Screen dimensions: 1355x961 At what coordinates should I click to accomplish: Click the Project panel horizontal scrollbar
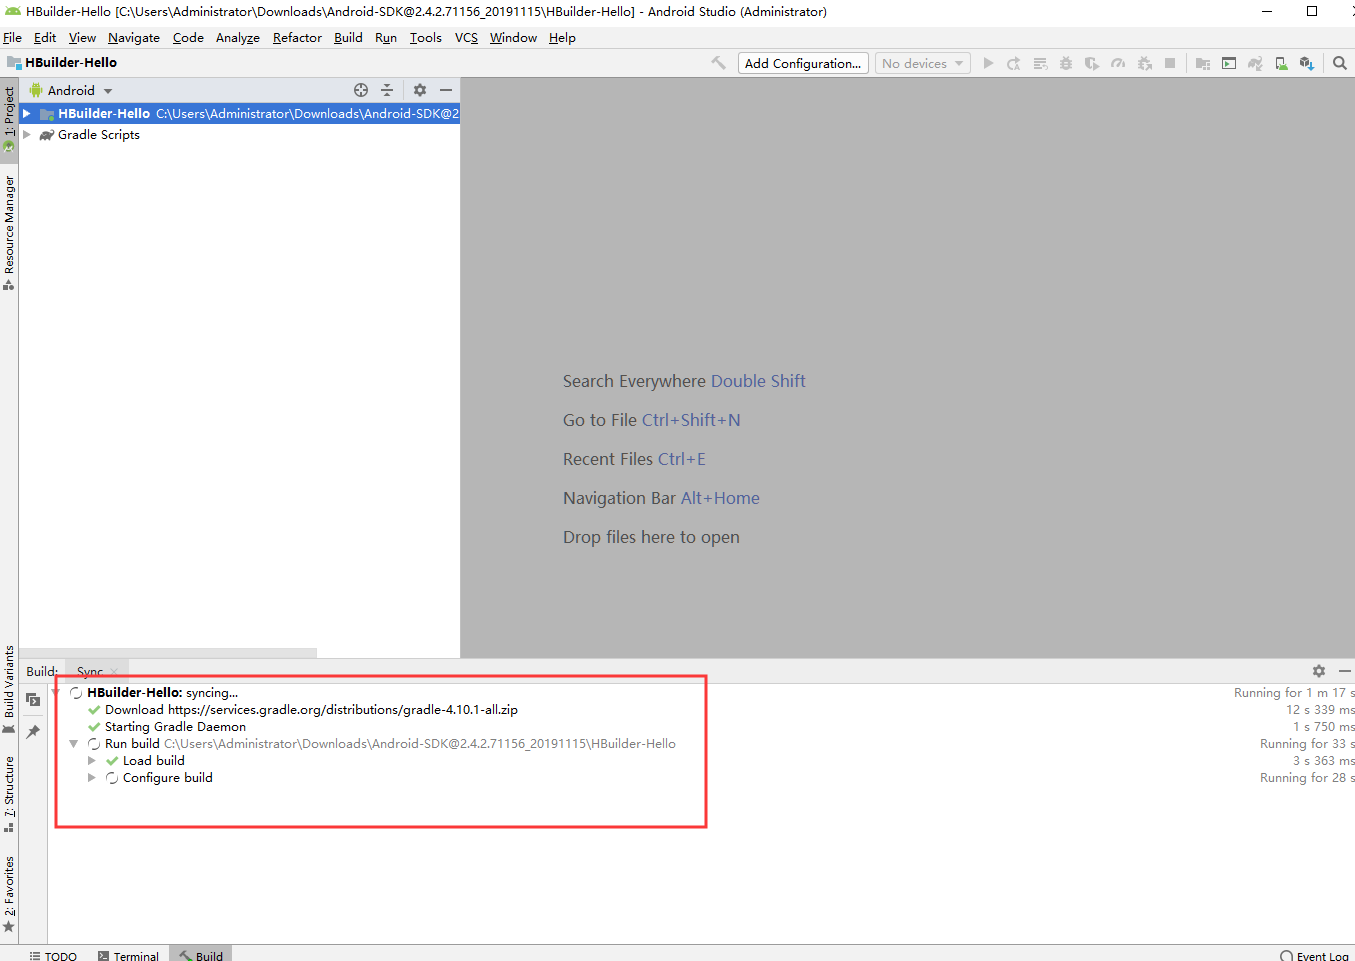click(x=168, y=653)
